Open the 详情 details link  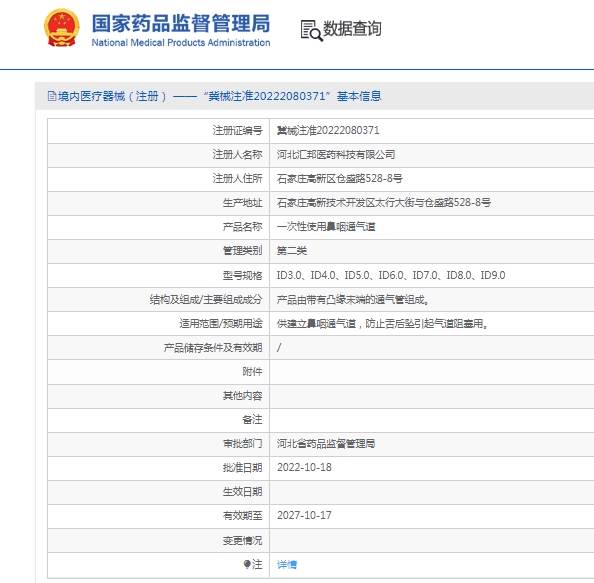287,564
